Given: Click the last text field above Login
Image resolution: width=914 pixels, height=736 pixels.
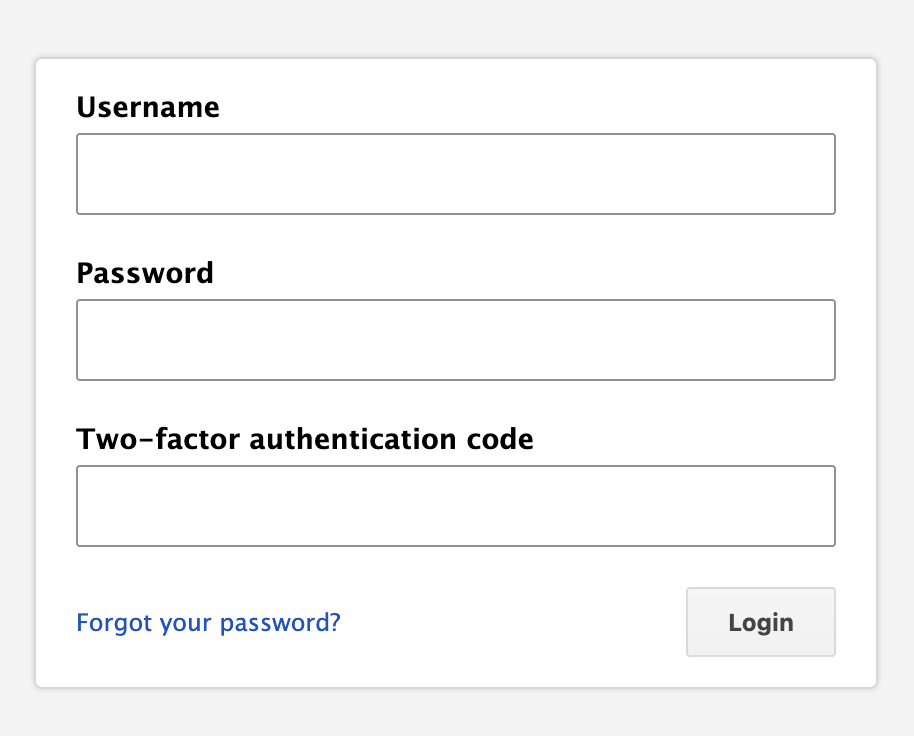Looking at the screenshot, I should coord(456,506).
